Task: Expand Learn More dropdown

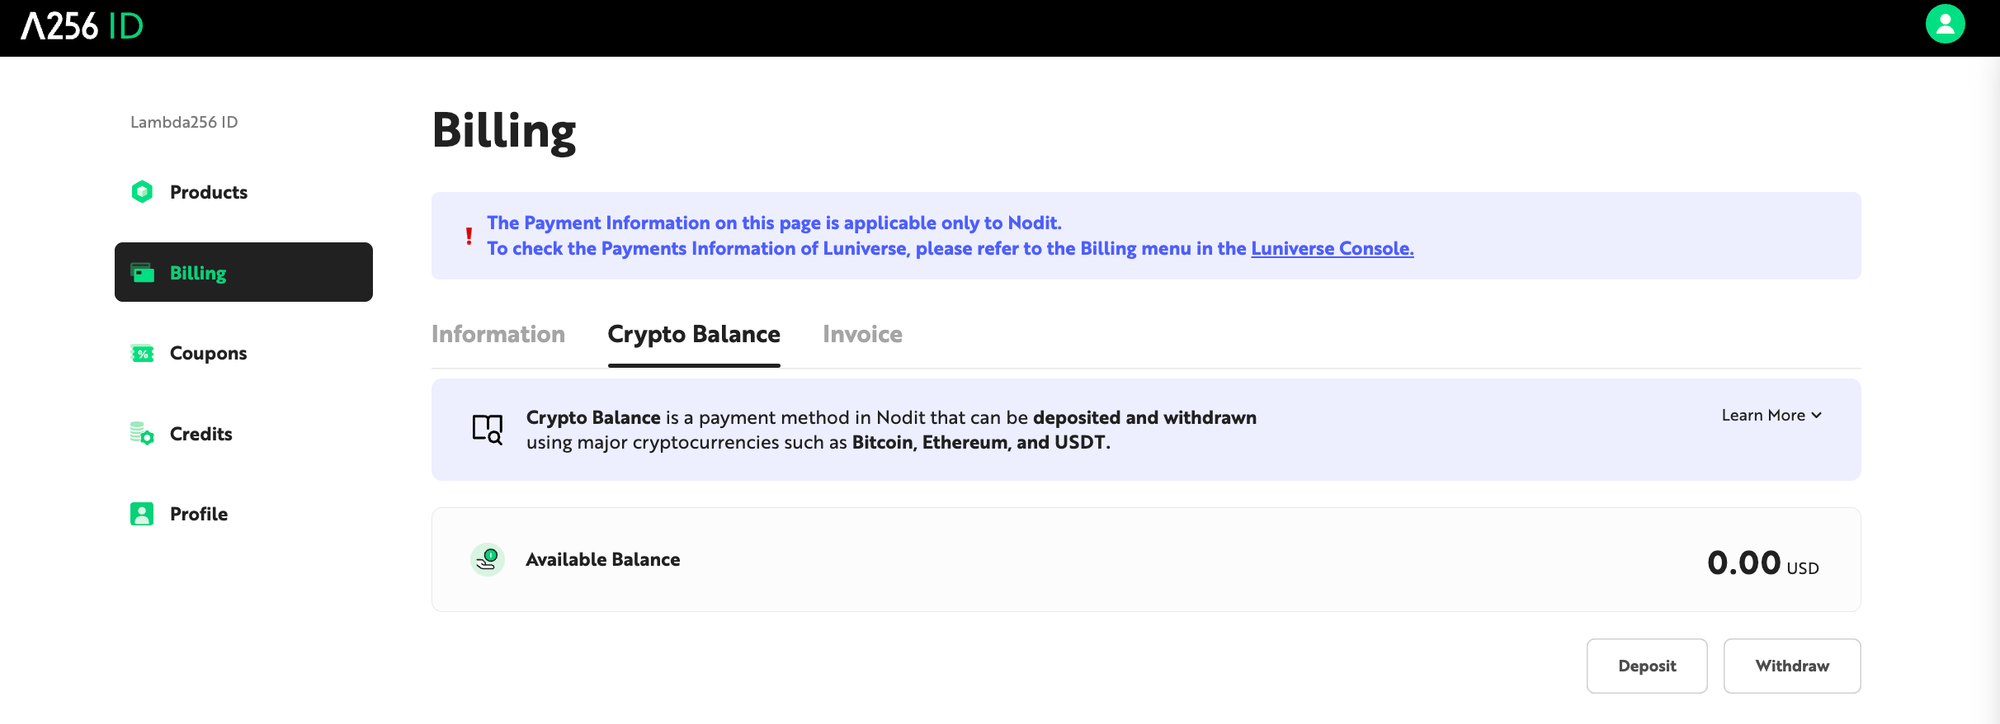Action: (x=1771, y=415)
